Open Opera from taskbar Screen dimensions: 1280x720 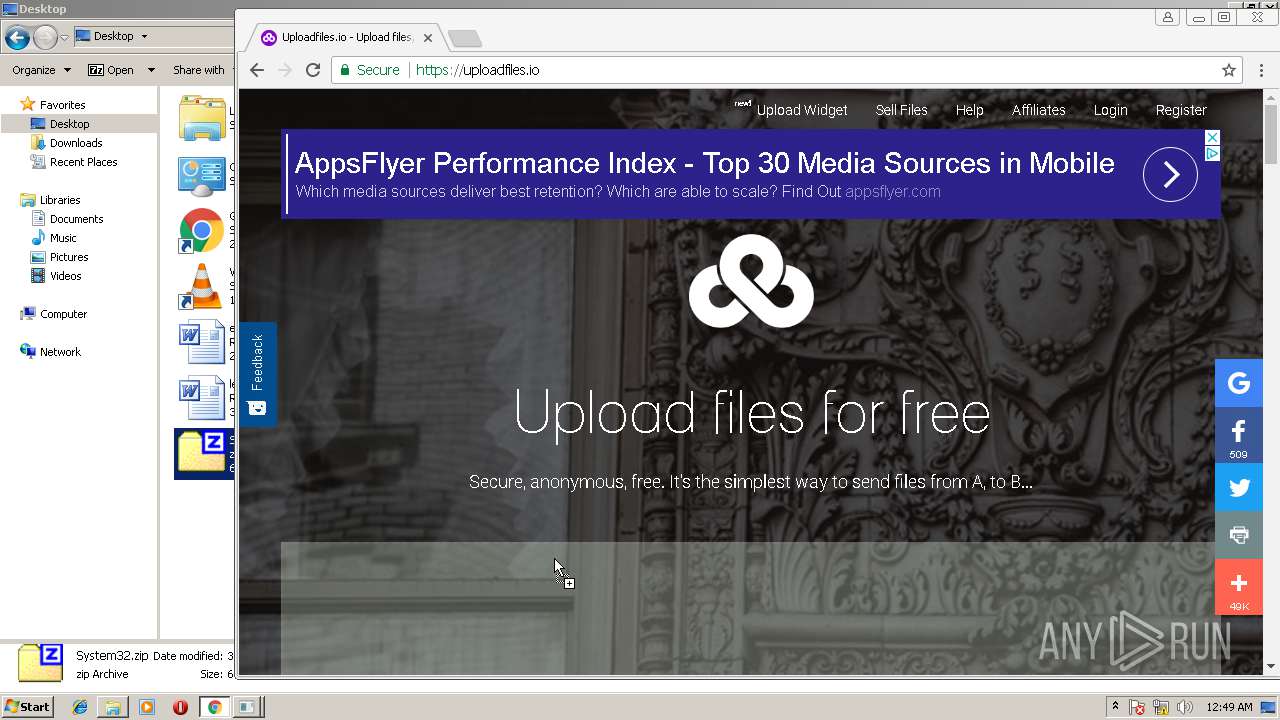pos(180,707)
